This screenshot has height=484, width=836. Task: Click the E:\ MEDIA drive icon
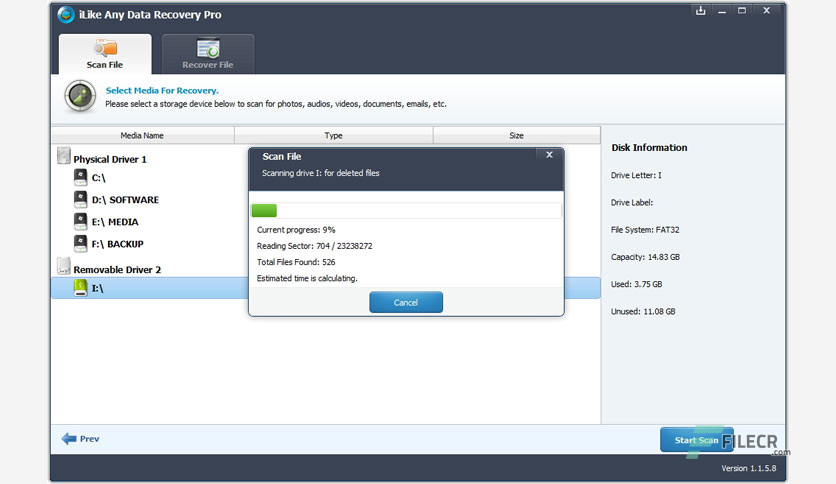click(x=81, y=221)
